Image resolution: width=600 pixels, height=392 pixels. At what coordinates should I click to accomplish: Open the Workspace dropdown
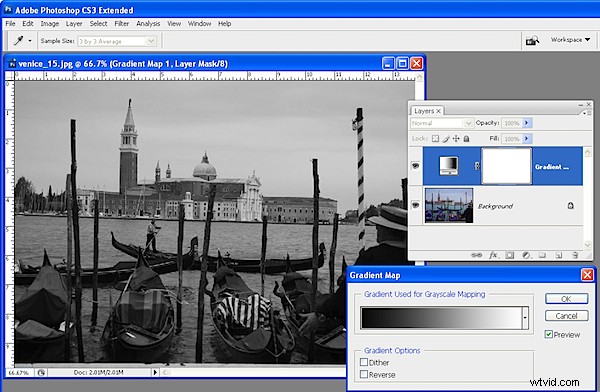tap(570, 40)
